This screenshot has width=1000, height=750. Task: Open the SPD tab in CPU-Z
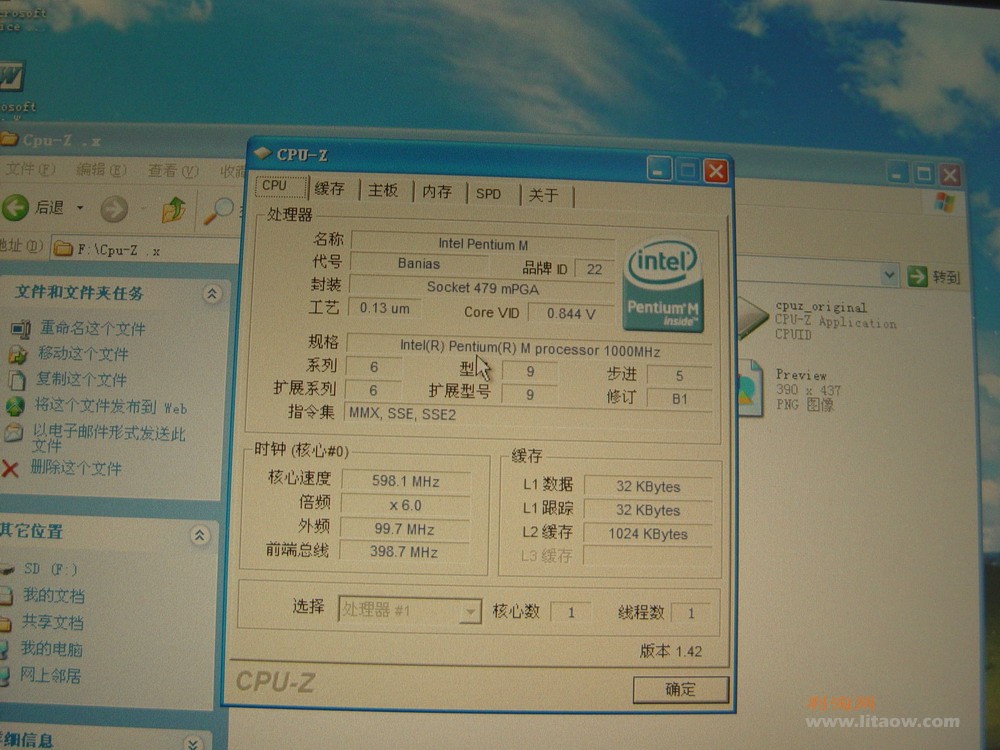(x=489, y=193)
